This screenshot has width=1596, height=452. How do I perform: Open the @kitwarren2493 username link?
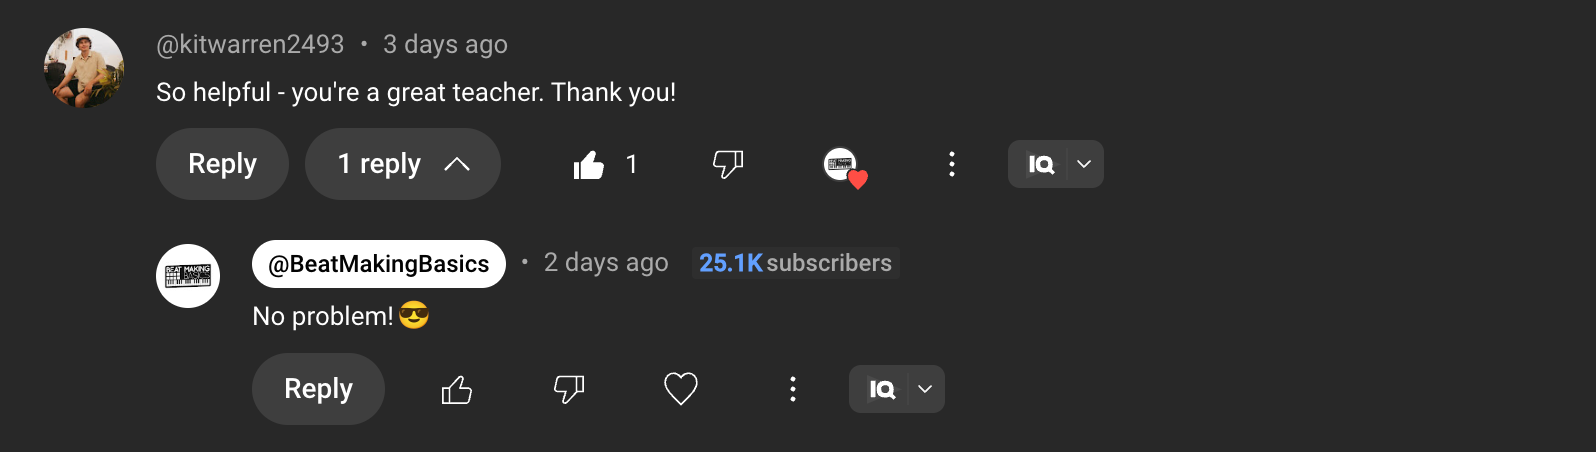(x=250, y=44)
